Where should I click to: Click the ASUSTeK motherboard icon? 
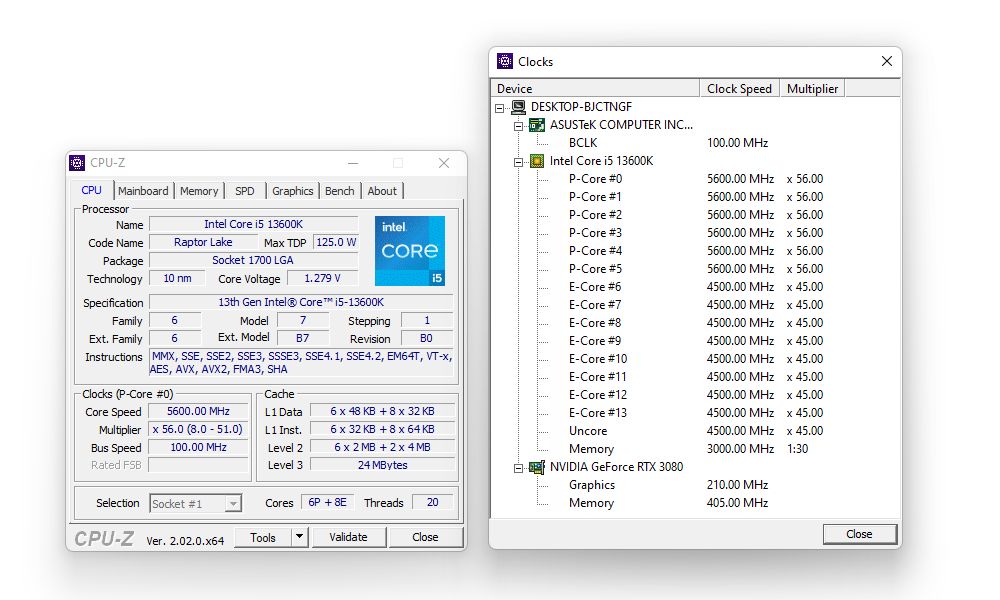pos(537,125)
